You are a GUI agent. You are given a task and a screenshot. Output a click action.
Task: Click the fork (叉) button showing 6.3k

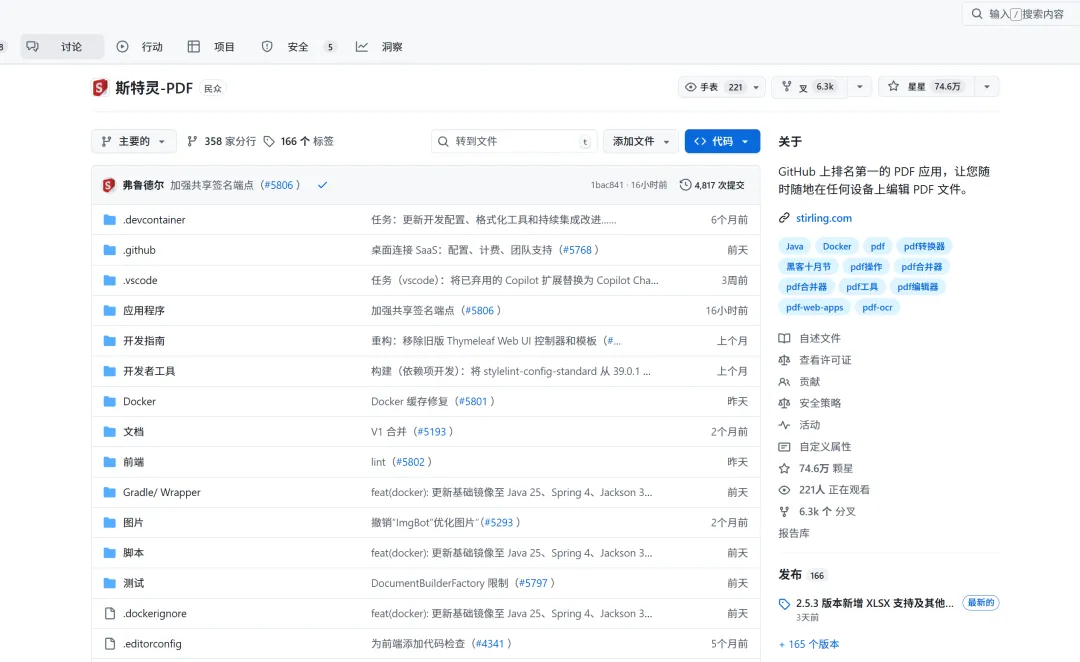[x=809, y=87]
